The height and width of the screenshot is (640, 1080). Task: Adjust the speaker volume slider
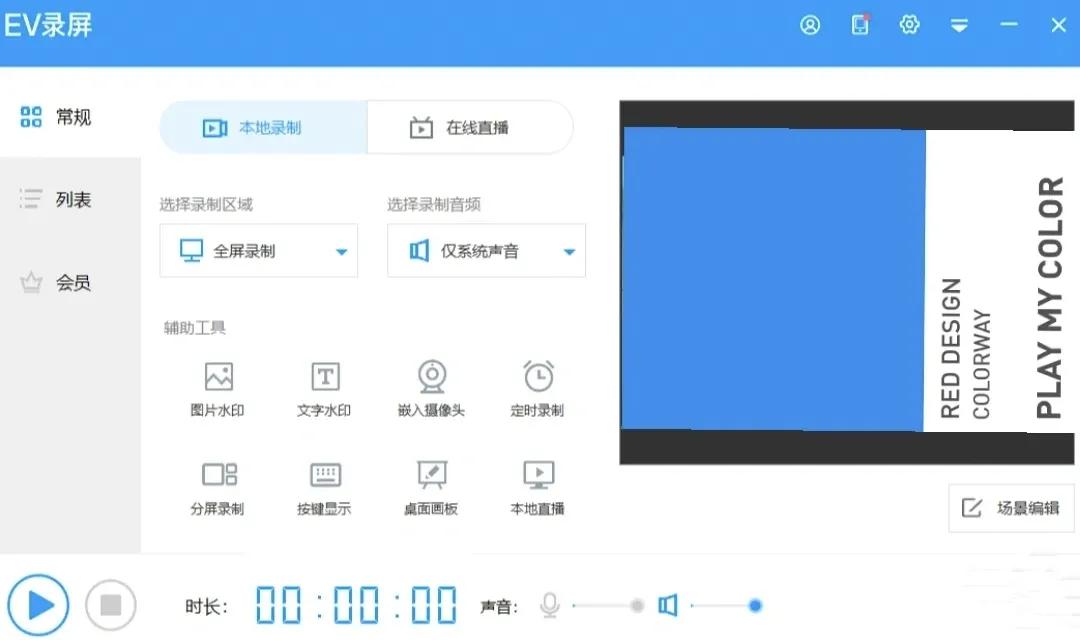(x=755, y=605)
